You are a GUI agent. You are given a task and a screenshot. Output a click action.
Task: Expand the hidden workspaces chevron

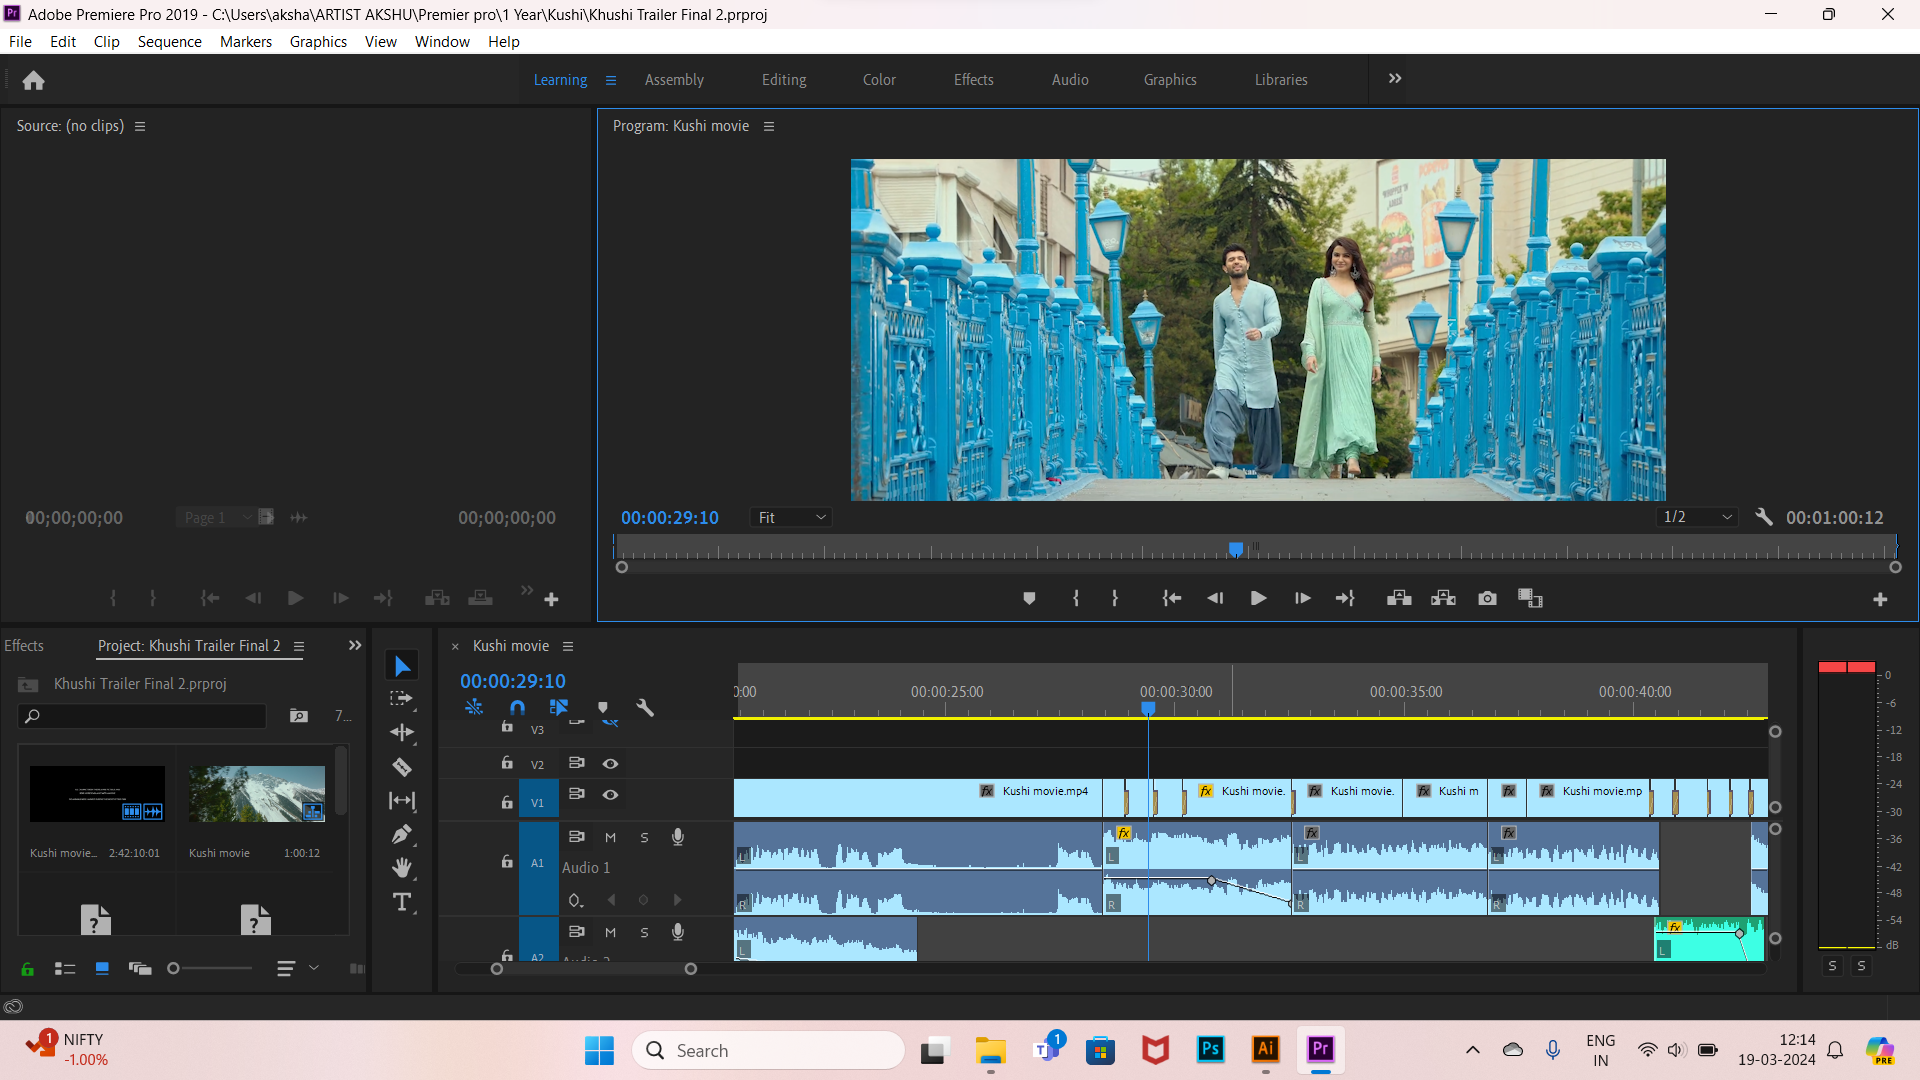[1395, 79]
